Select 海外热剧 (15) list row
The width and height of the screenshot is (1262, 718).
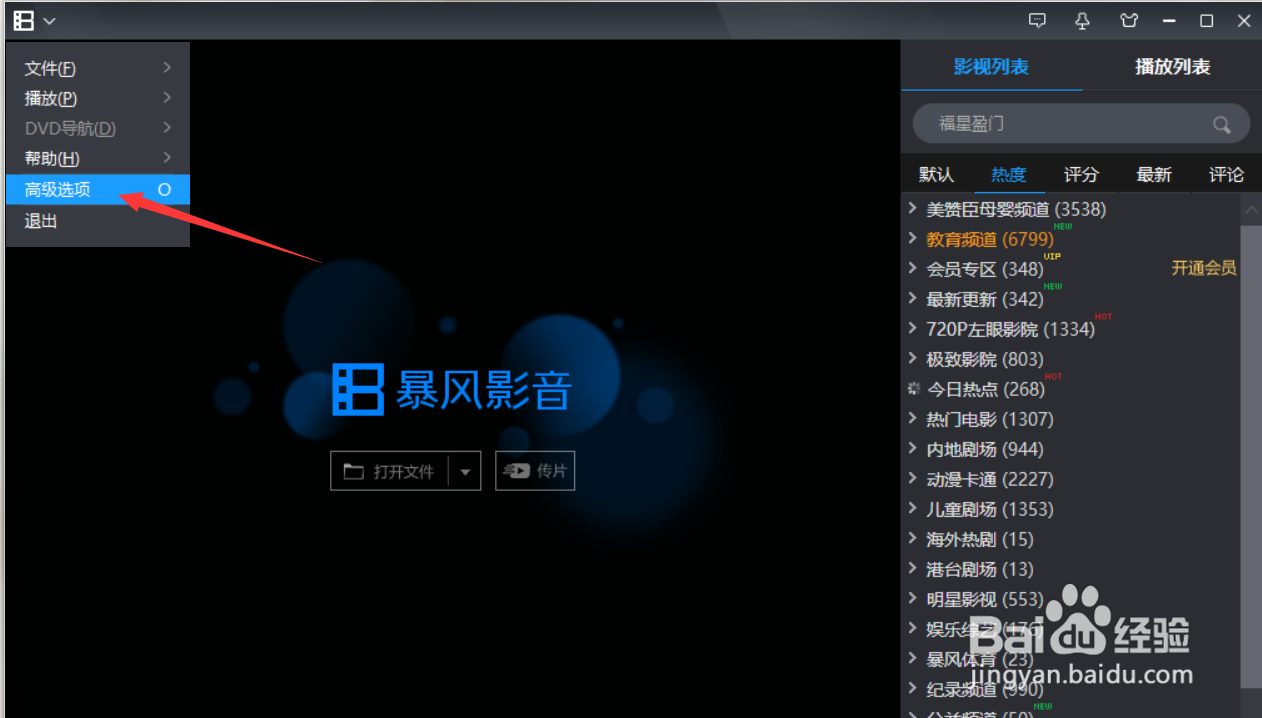coord(1071,539)
